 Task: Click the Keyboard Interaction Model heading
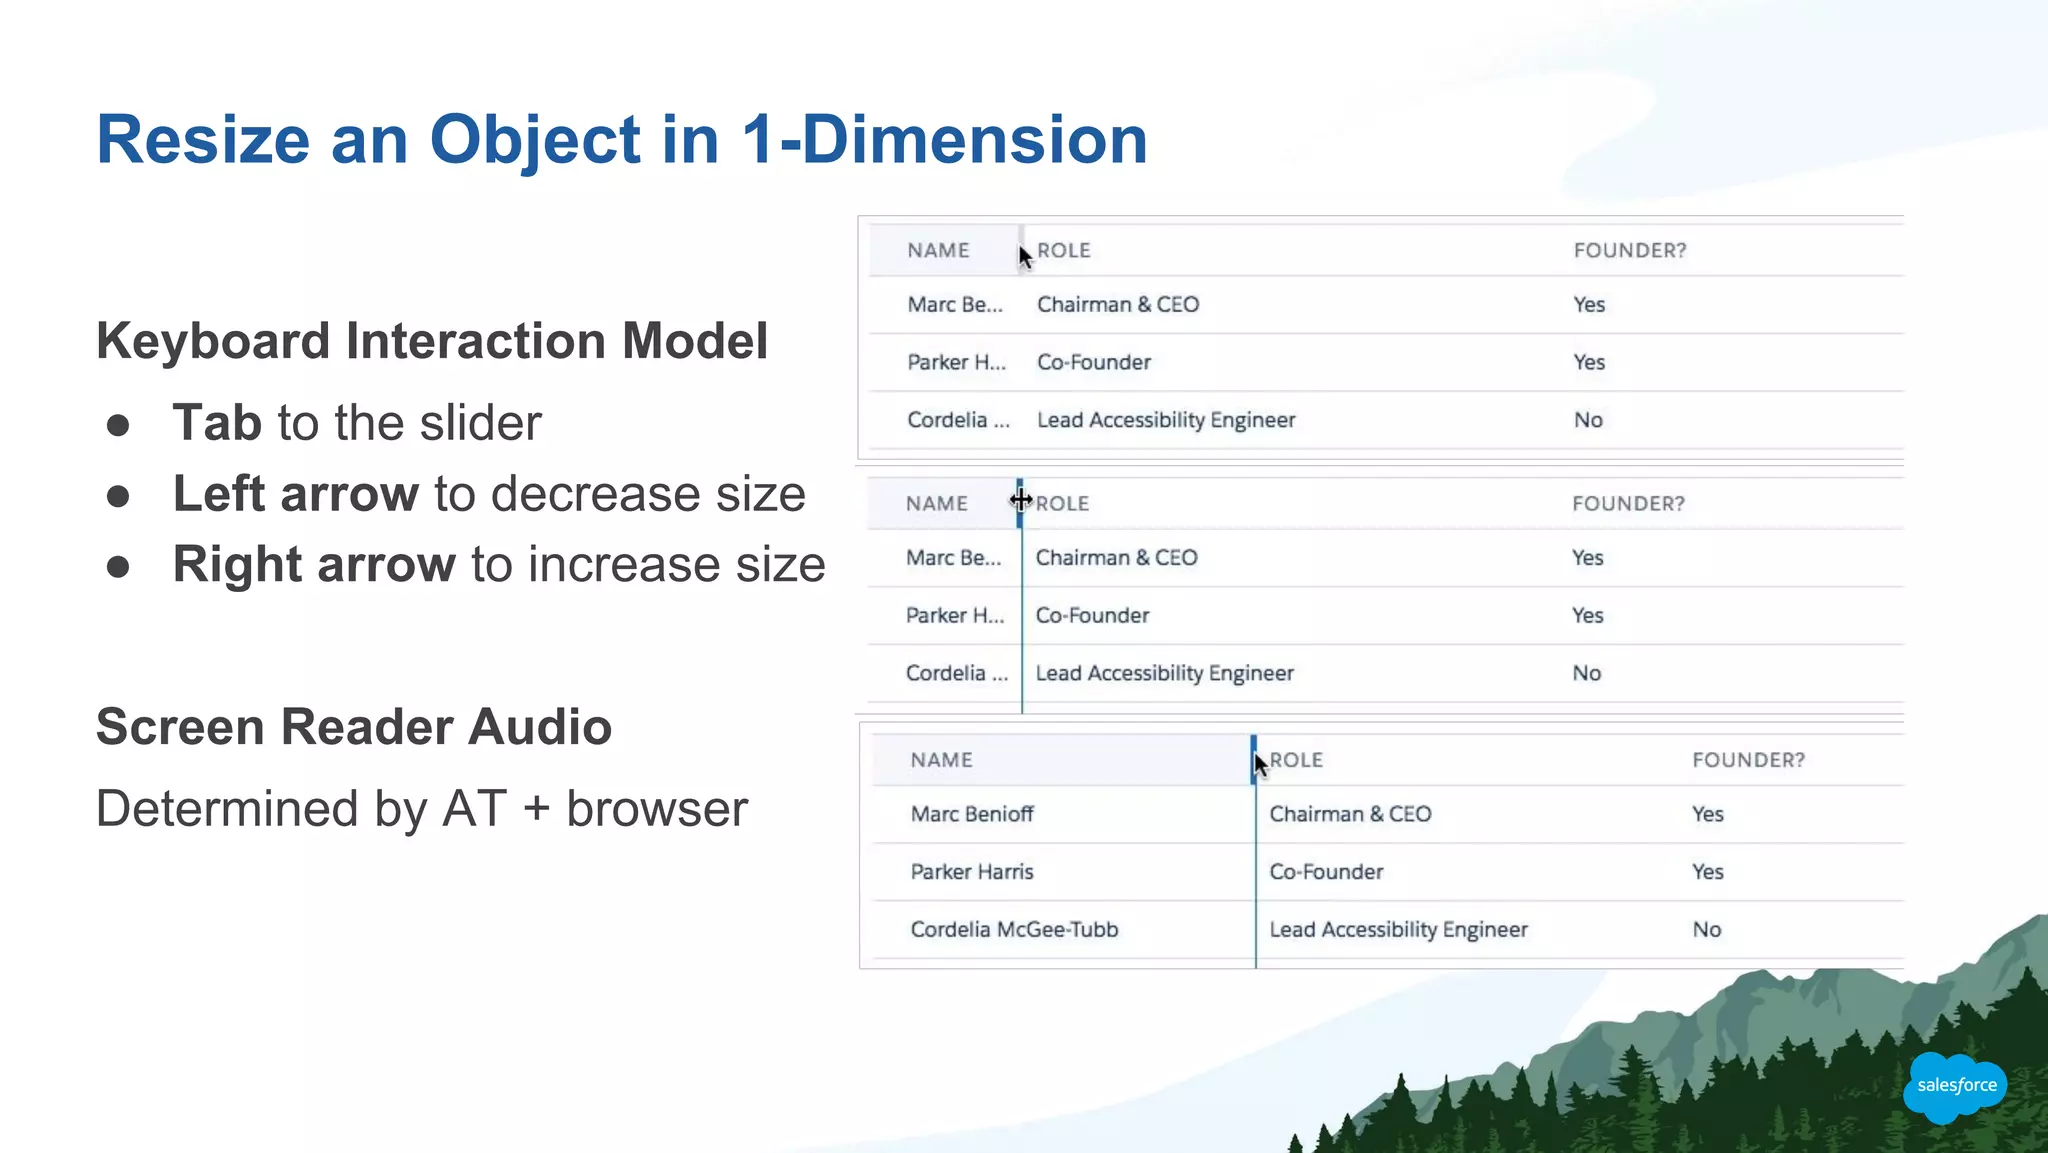coord(432,341)
